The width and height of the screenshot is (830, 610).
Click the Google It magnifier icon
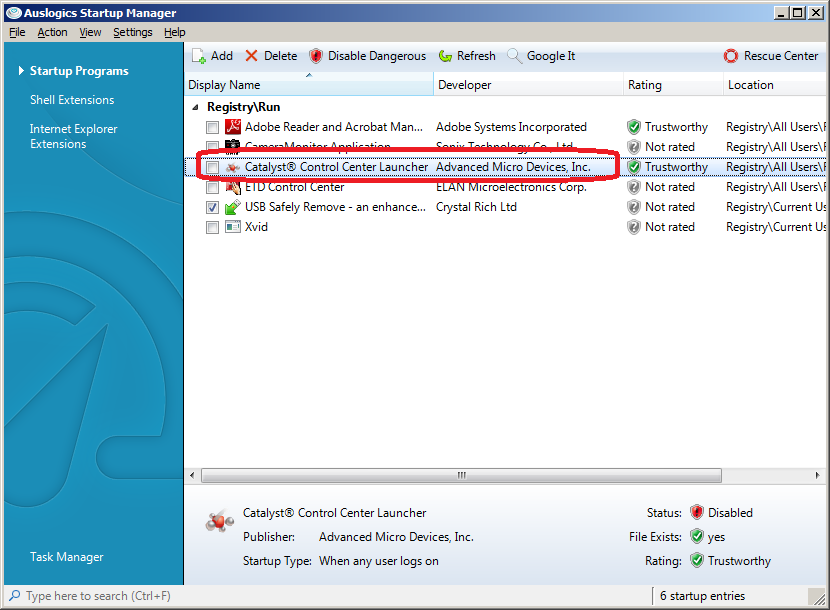[x=514, y=56]
